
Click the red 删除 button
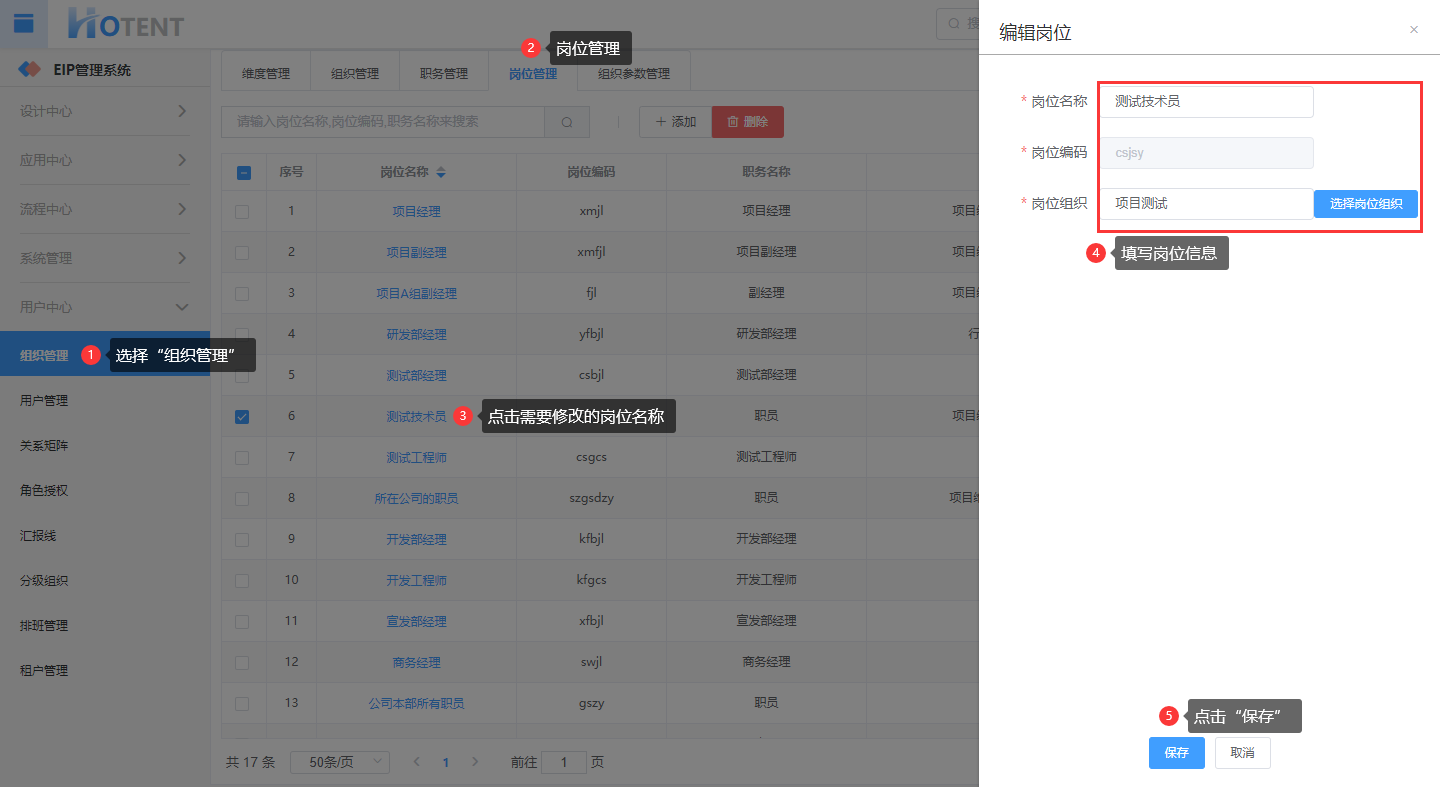tap(748, 122)
